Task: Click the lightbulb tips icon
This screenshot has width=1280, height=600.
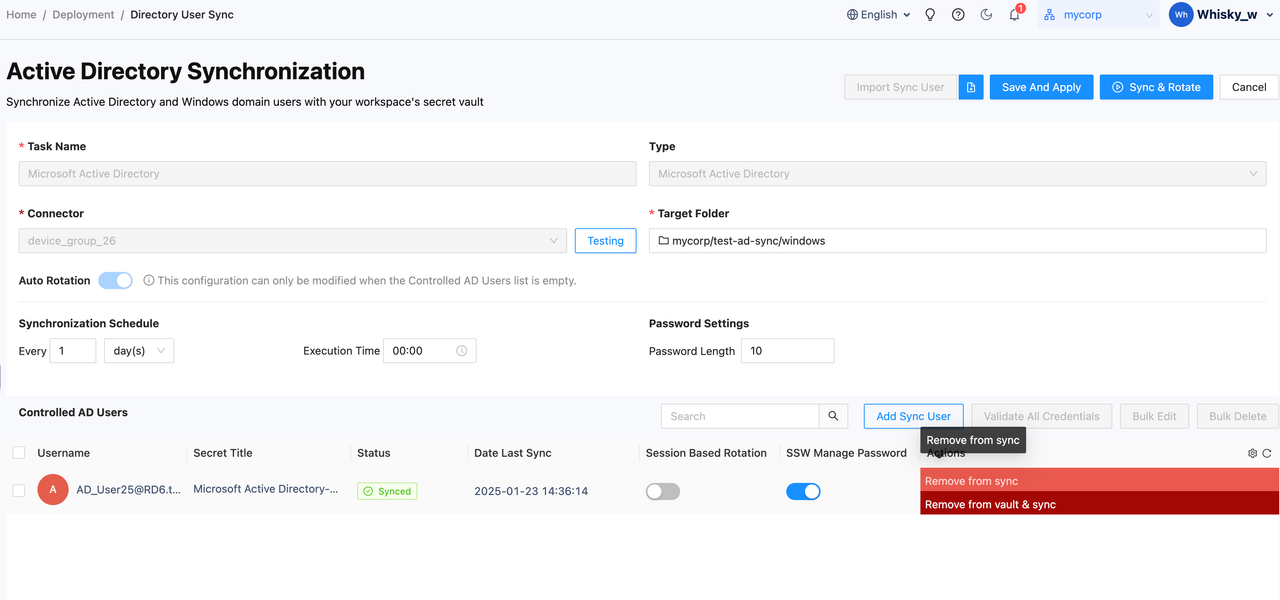Action: point(930,15)
